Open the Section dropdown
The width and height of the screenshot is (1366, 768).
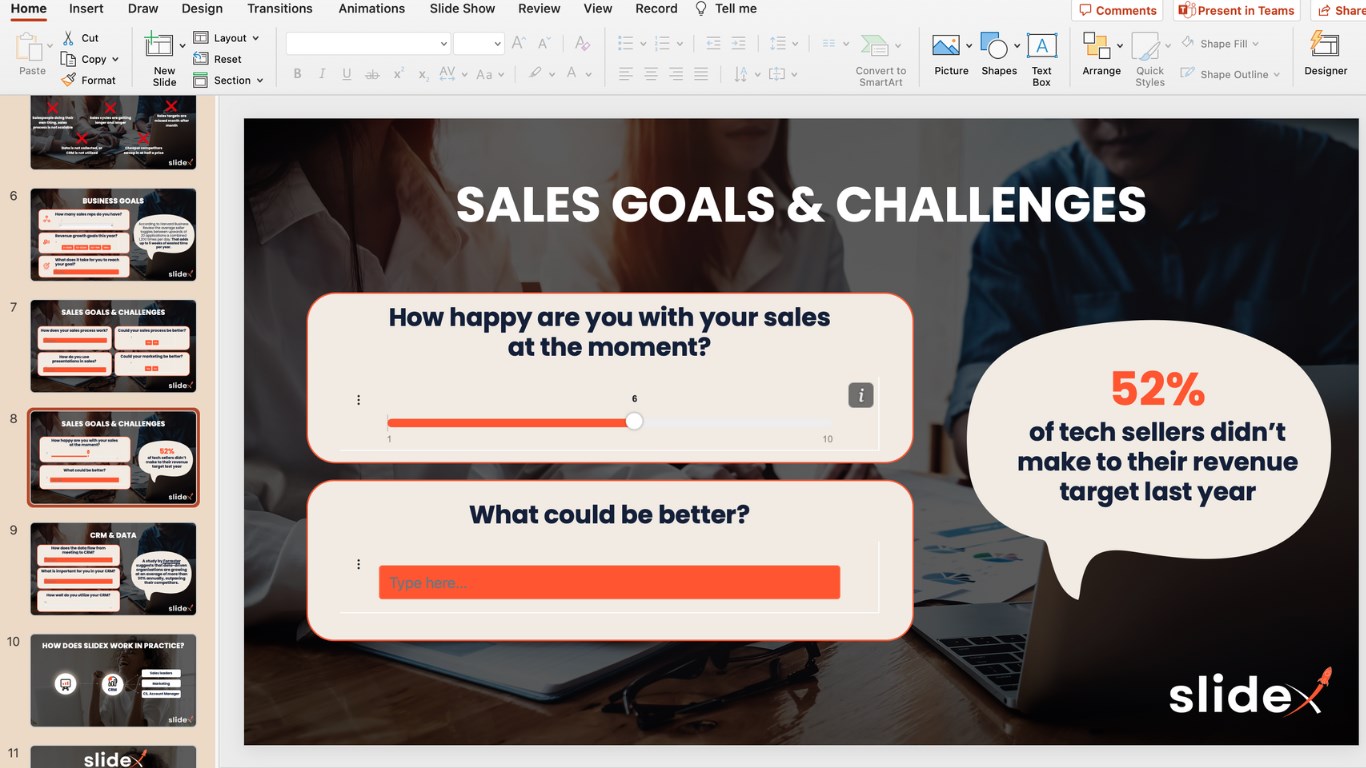click(x=228, y=80)
